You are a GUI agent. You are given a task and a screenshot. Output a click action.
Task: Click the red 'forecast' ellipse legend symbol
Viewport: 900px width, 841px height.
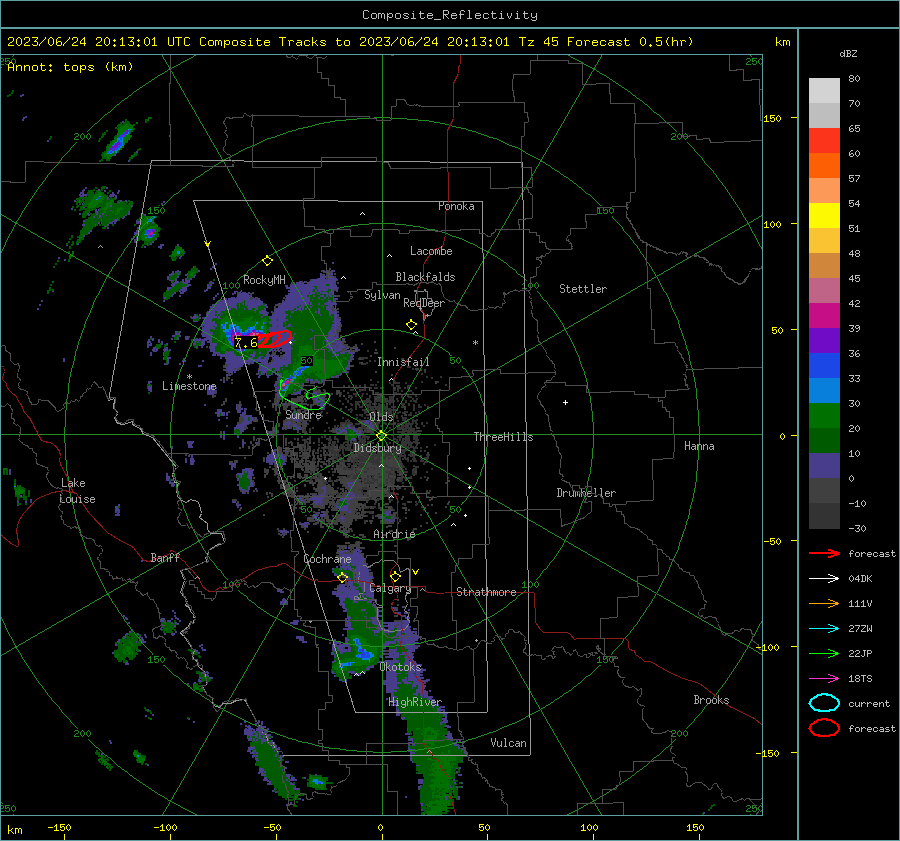[x=824, y=728]
